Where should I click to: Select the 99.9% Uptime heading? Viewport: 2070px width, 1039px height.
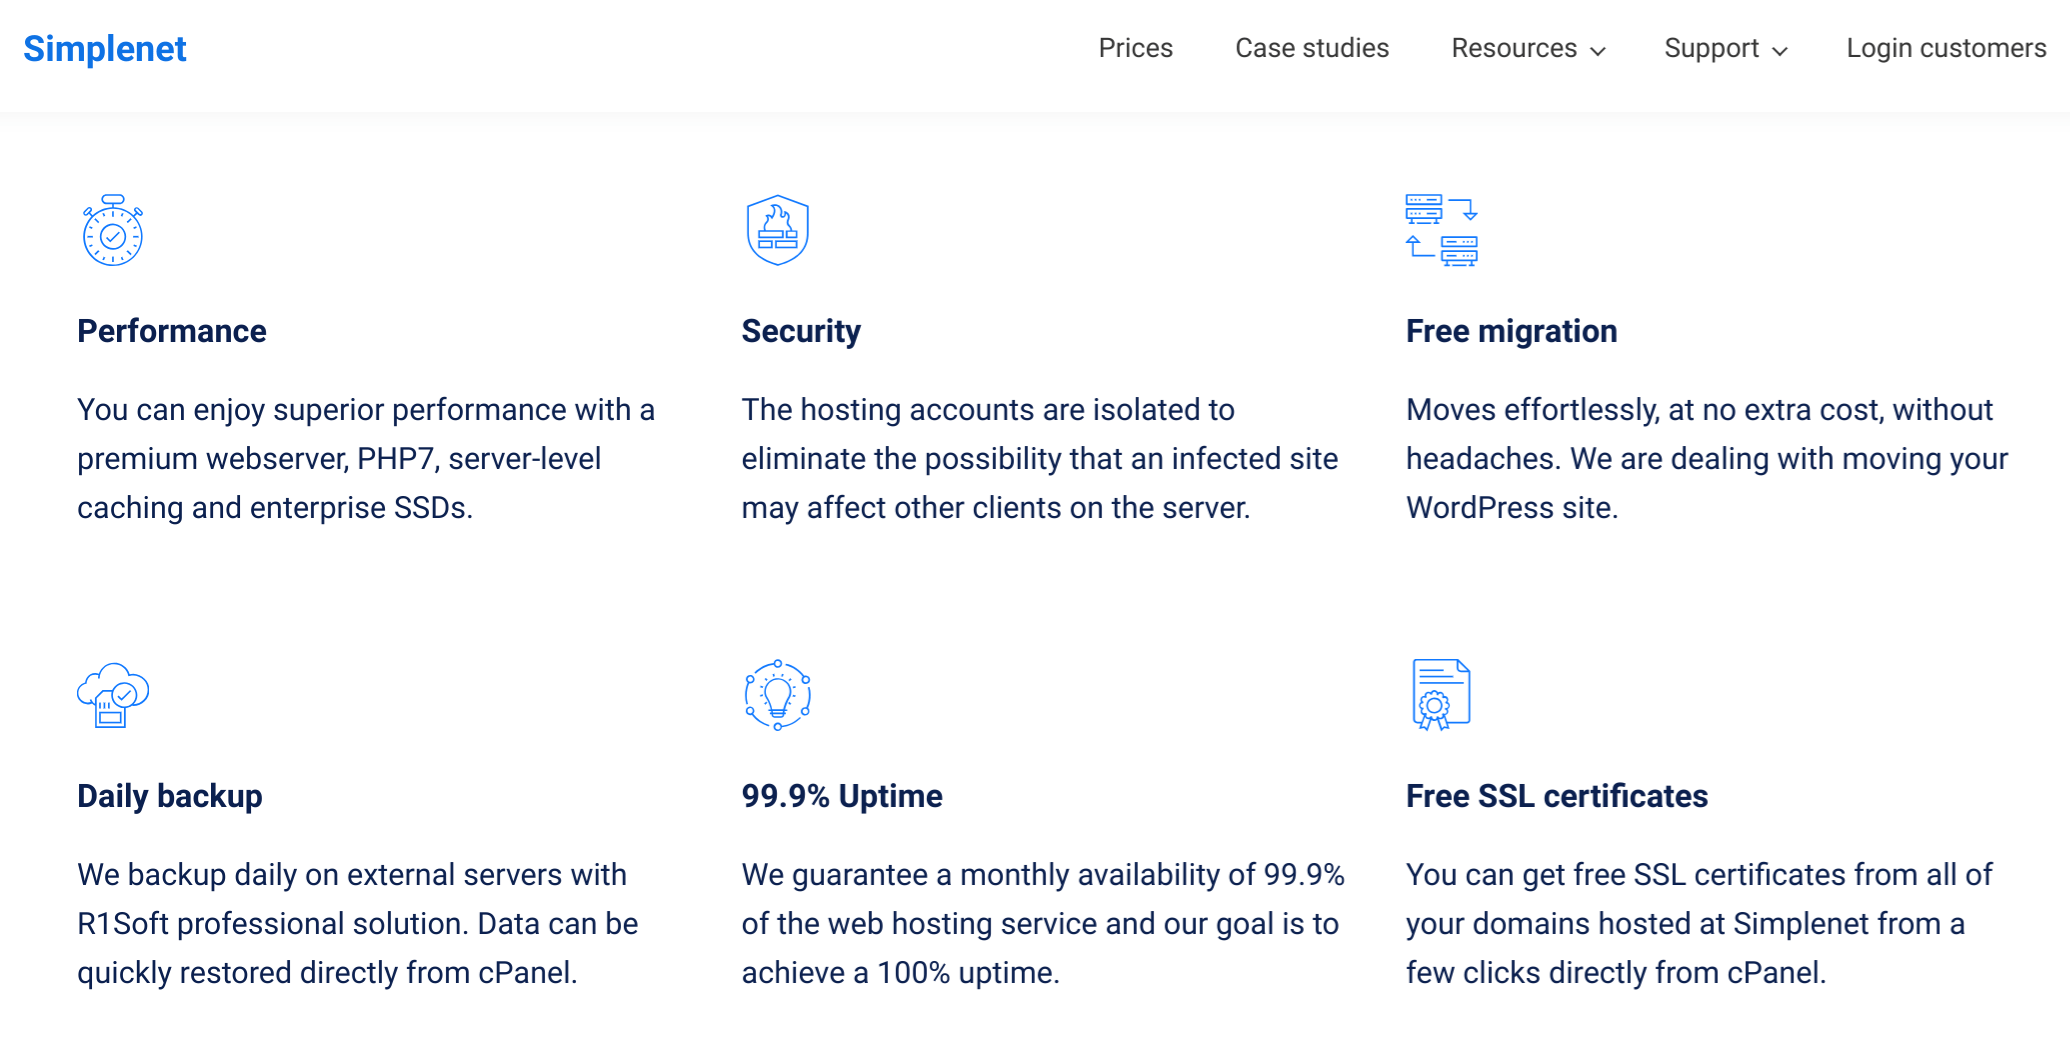click(842, 796)
